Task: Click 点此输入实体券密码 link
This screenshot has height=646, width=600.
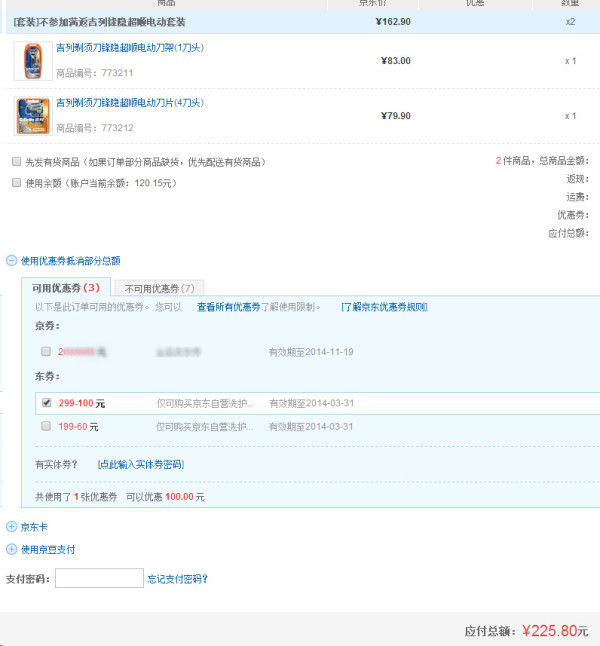Action: coord(141,464)
